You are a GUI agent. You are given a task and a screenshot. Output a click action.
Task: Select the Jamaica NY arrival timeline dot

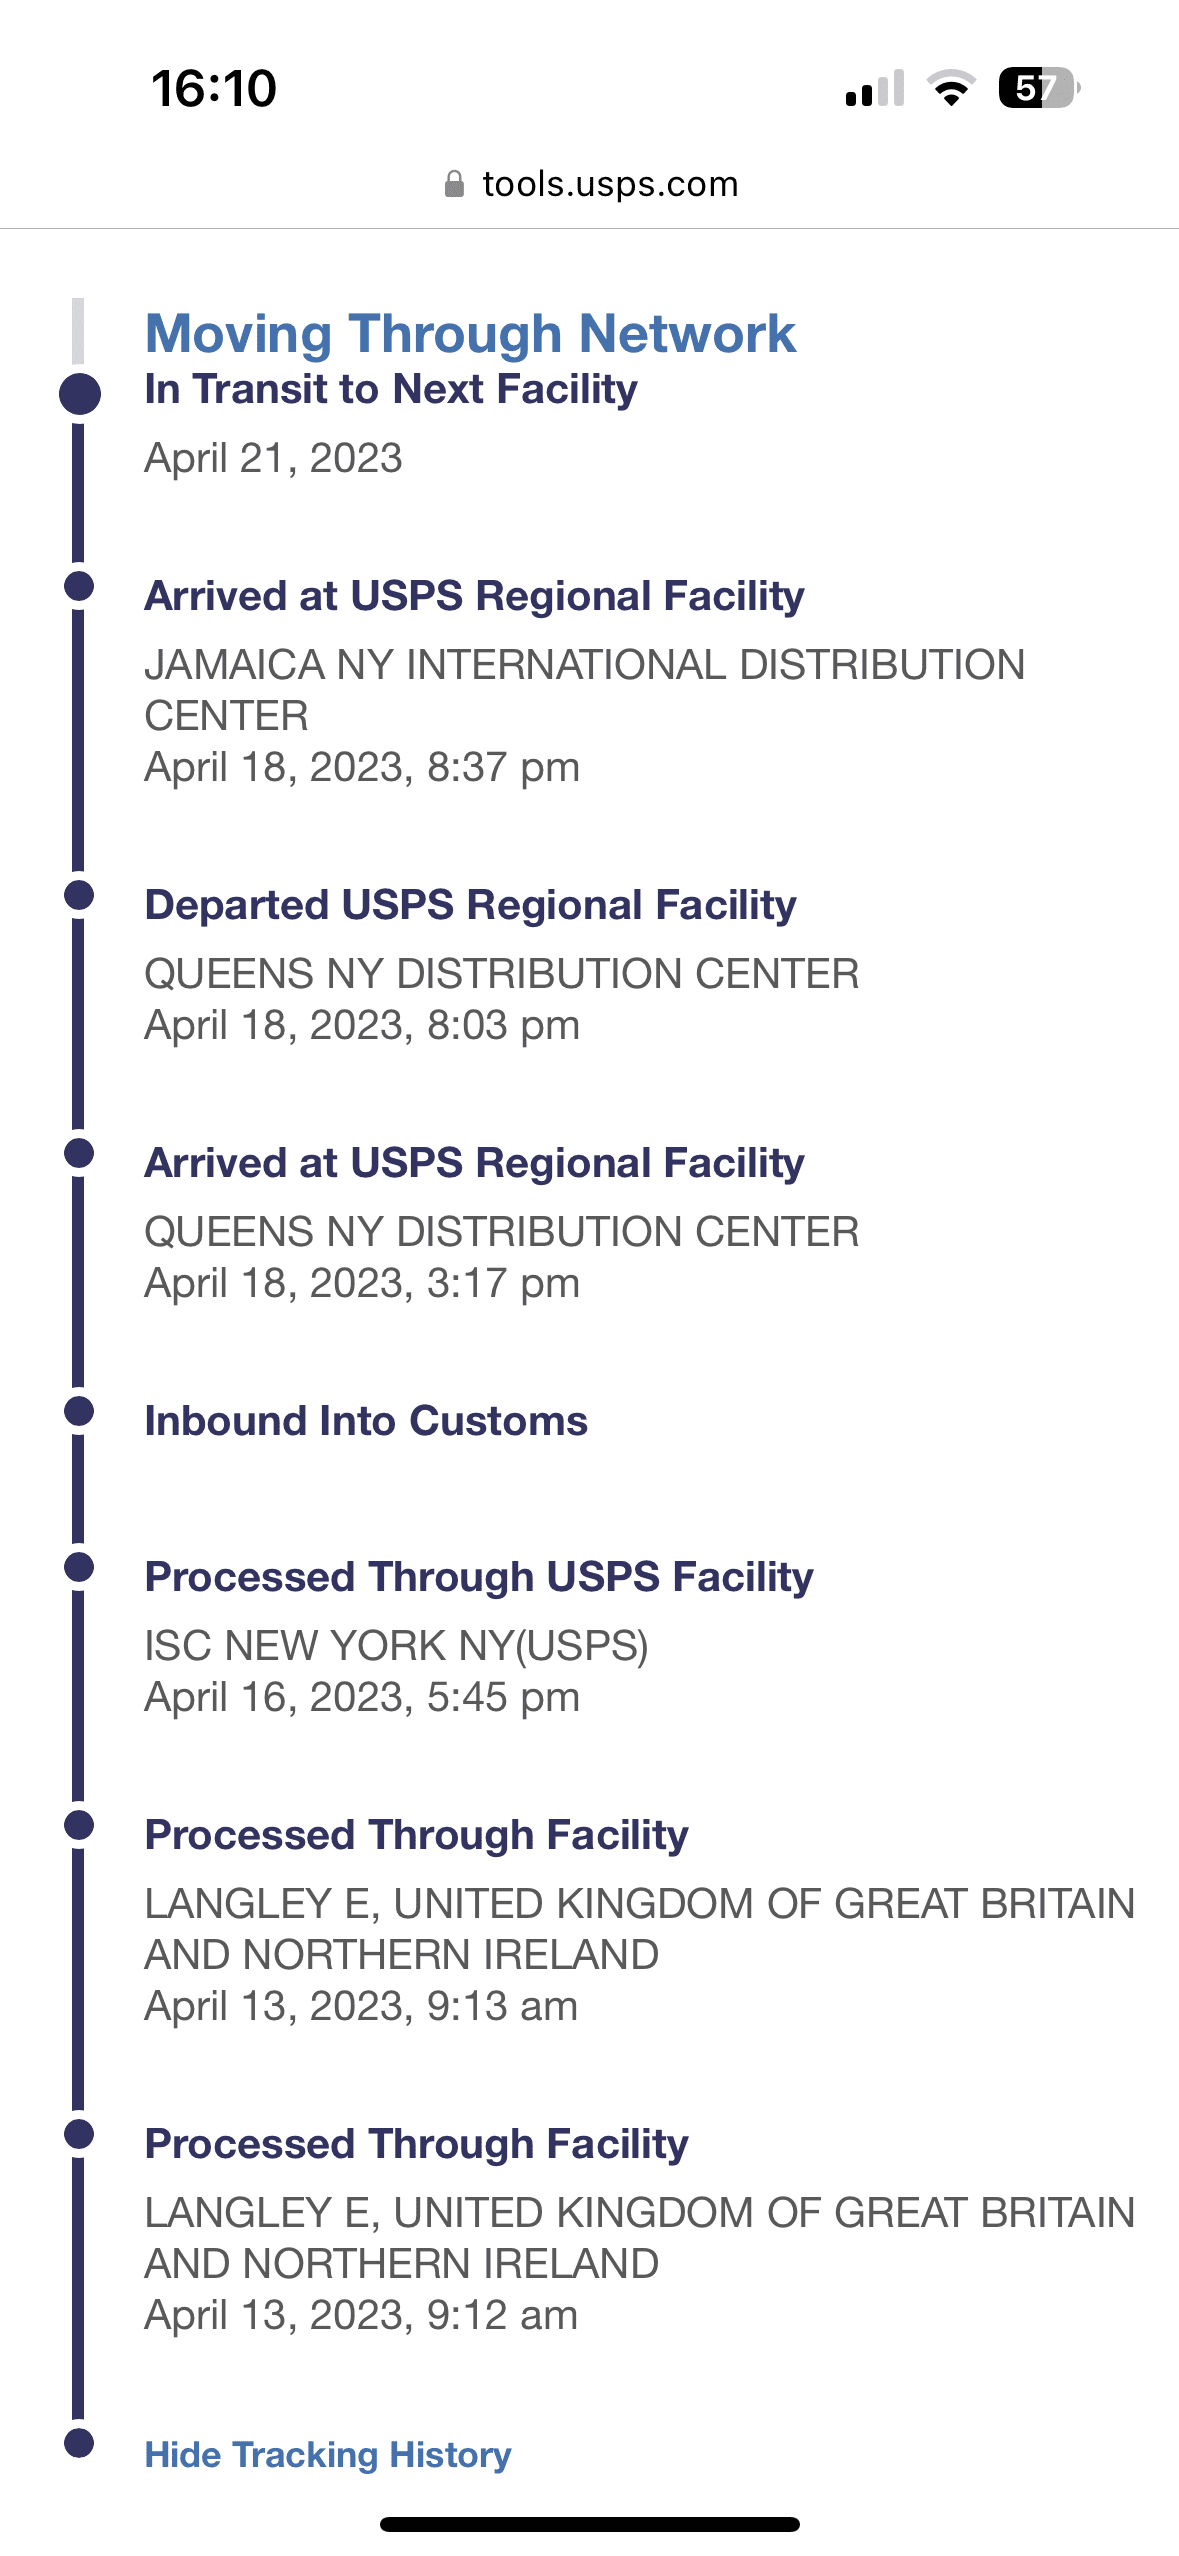[79, 586]
